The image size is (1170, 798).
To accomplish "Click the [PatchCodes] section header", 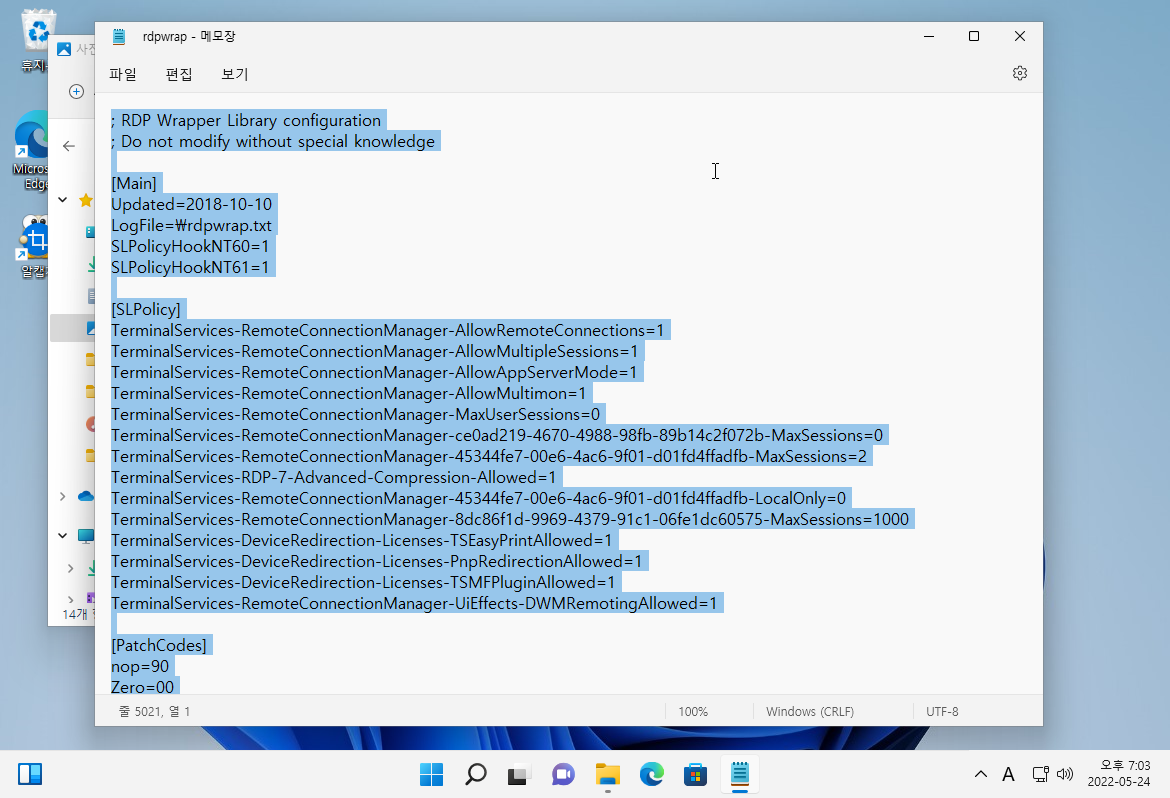I will tap(159, 645).
